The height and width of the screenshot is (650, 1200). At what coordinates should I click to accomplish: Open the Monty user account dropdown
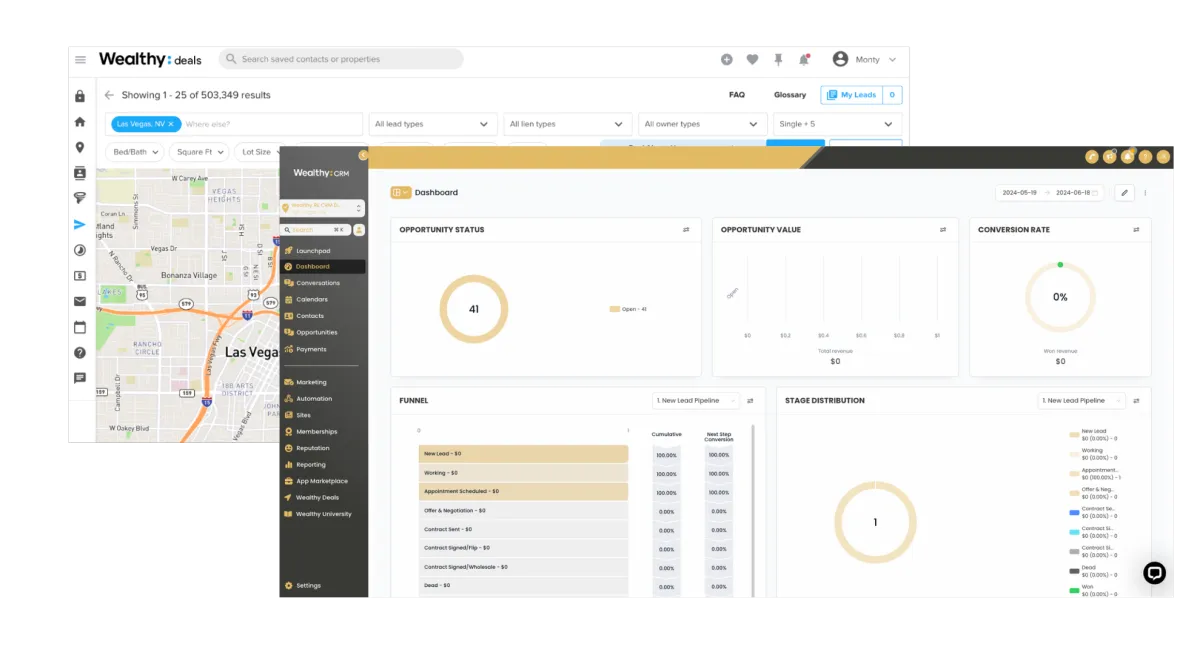click(x=865, y=60)
